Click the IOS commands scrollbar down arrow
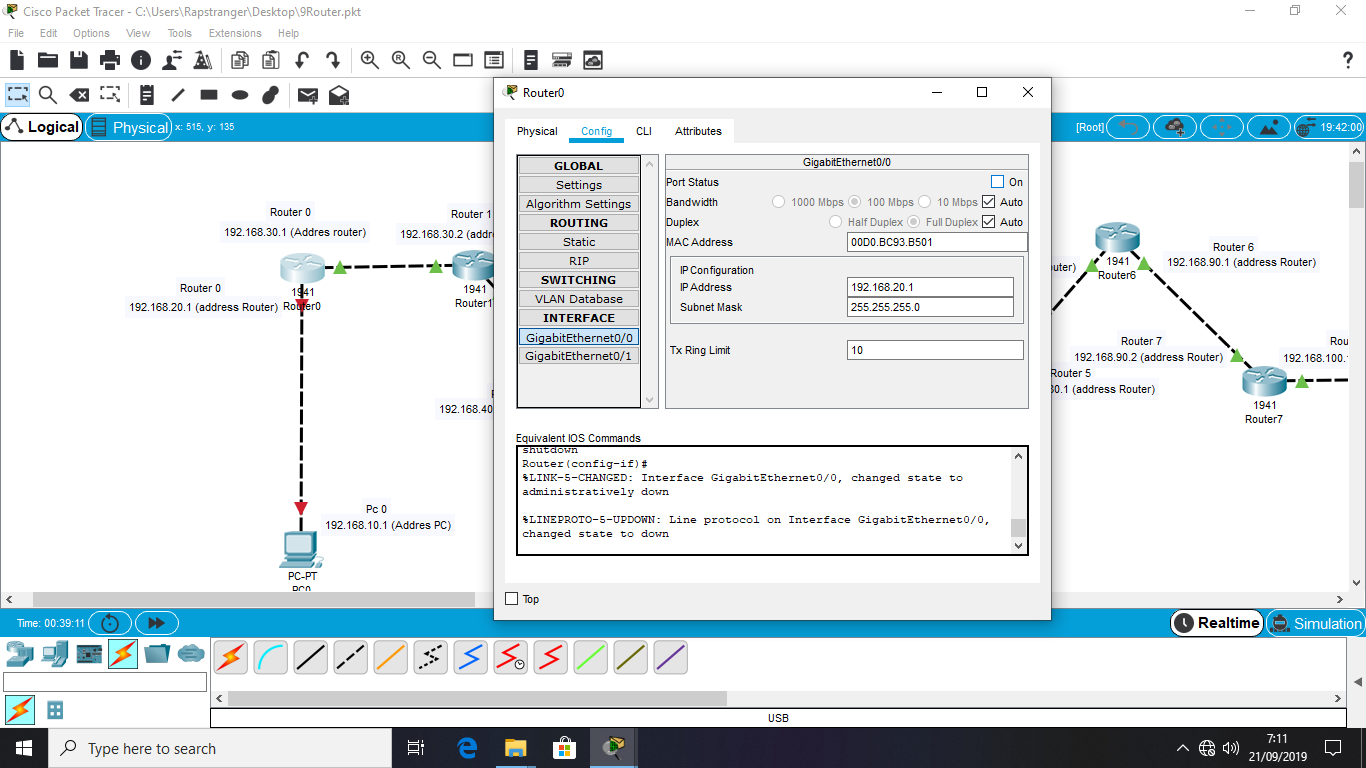Viewport: 1366px width, 768px height. pyautogui.click(x=1019, y=546)
